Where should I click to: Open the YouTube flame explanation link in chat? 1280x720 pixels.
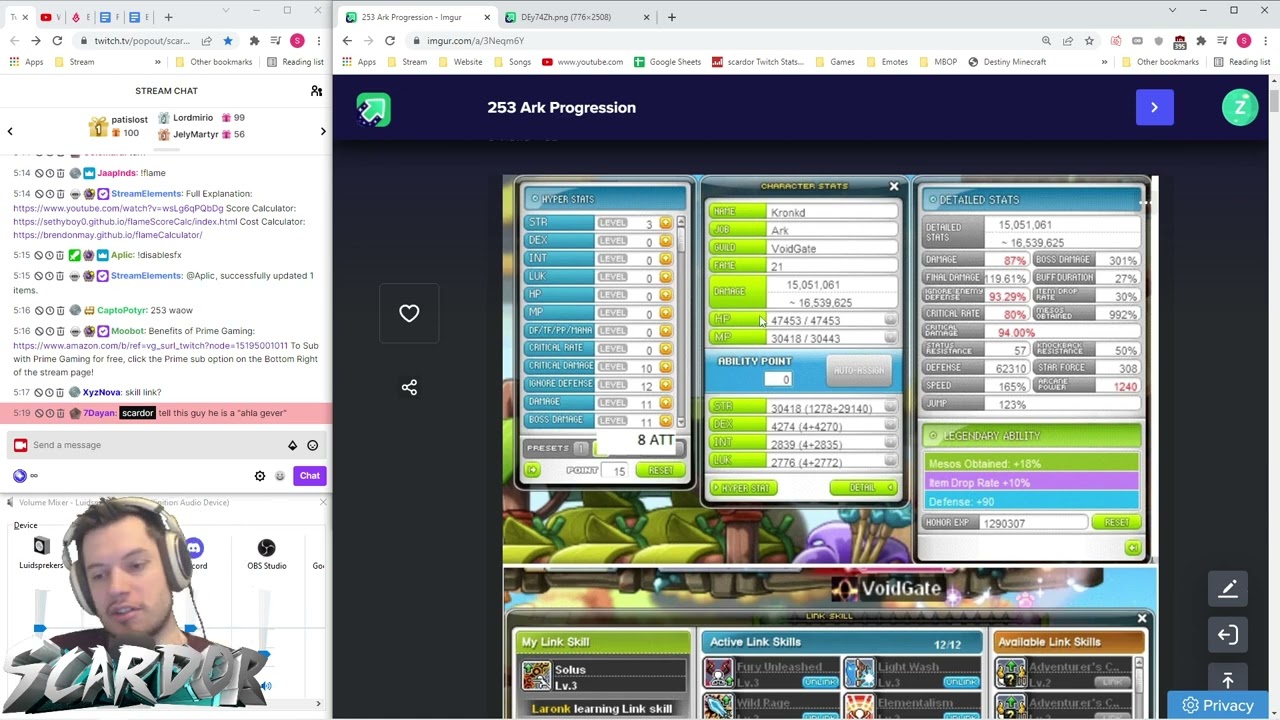118,208
